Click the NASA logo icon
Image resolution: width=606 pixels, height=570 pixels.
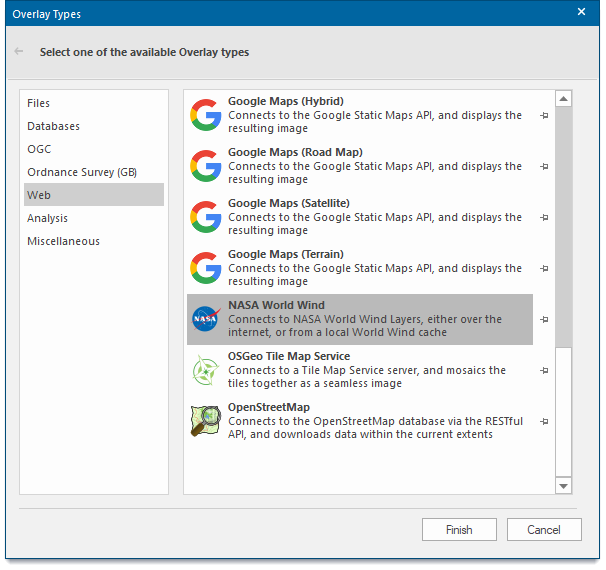(x=206, y=319)
